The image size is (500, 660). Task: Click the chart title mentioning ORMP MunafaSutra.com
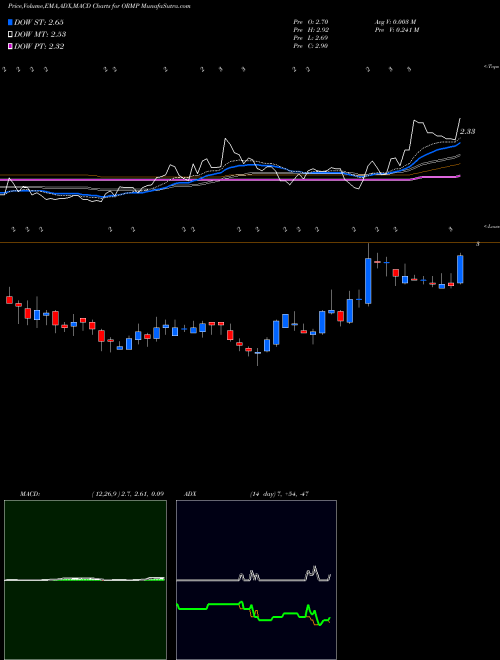point(99,7)
